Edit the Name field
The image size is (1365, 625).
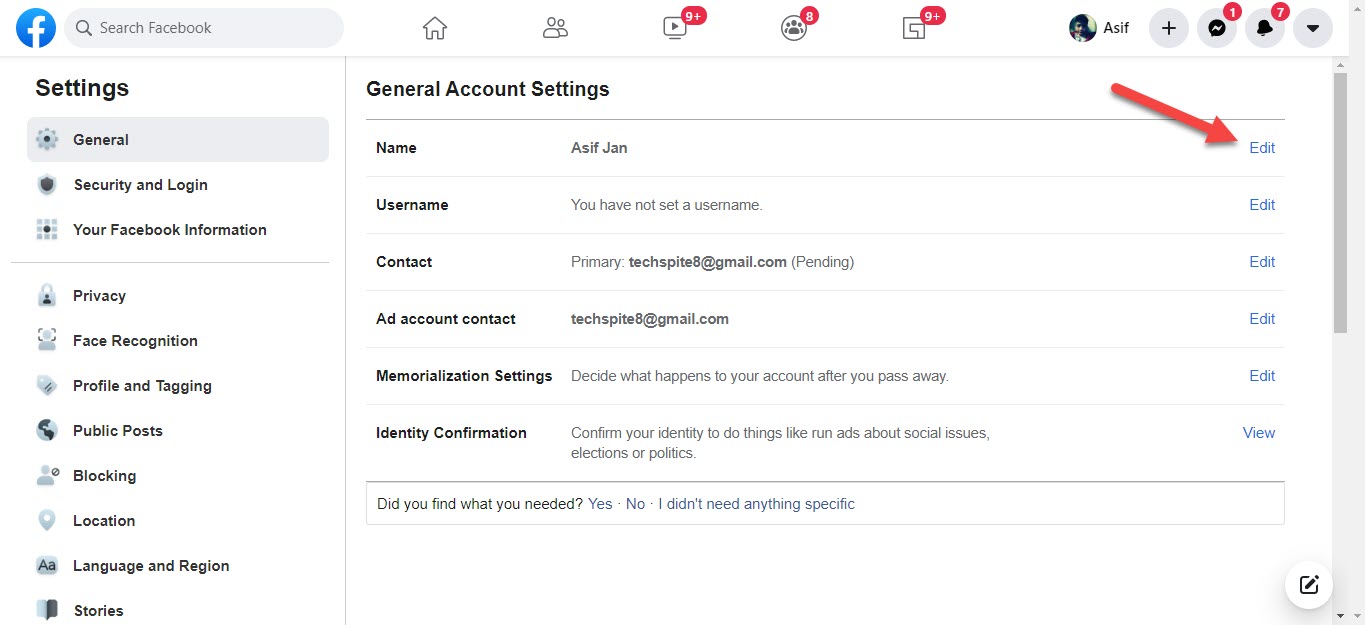(x=1262, y=148)
